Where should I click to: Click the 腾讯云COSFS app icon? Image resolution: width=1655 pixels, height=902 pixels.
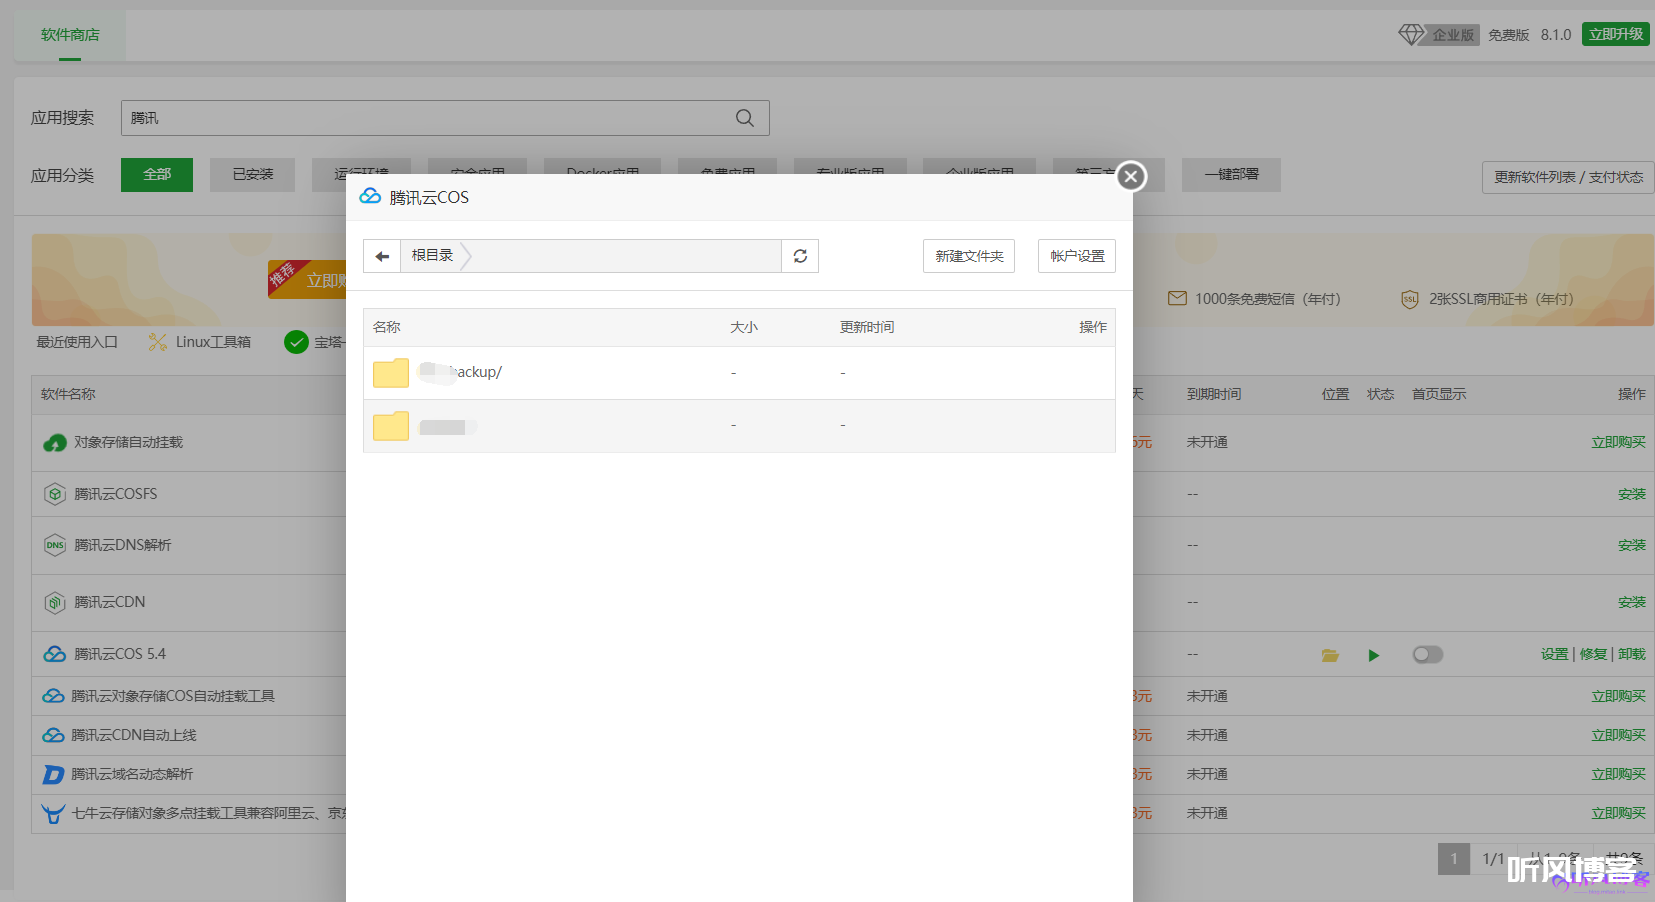[x=55, y=494]
